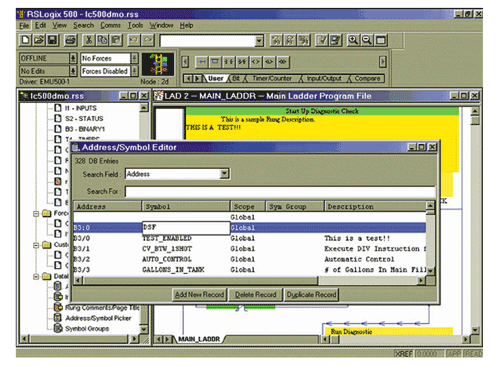The image size is (500, 366).
Task: Click the New file toolbar icon
Action: (x=25, y=40)
